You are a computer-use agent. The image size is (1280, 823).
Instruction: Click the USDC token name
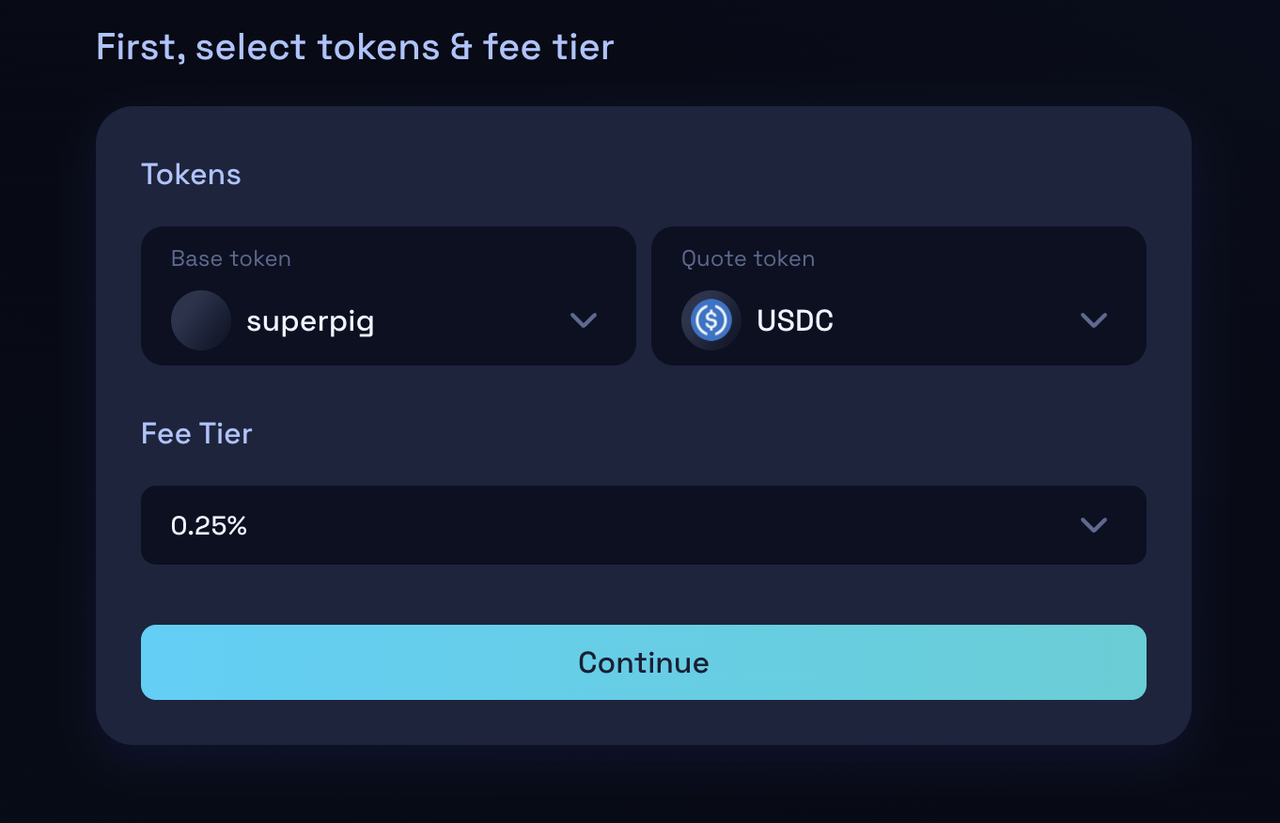point(795,320)
